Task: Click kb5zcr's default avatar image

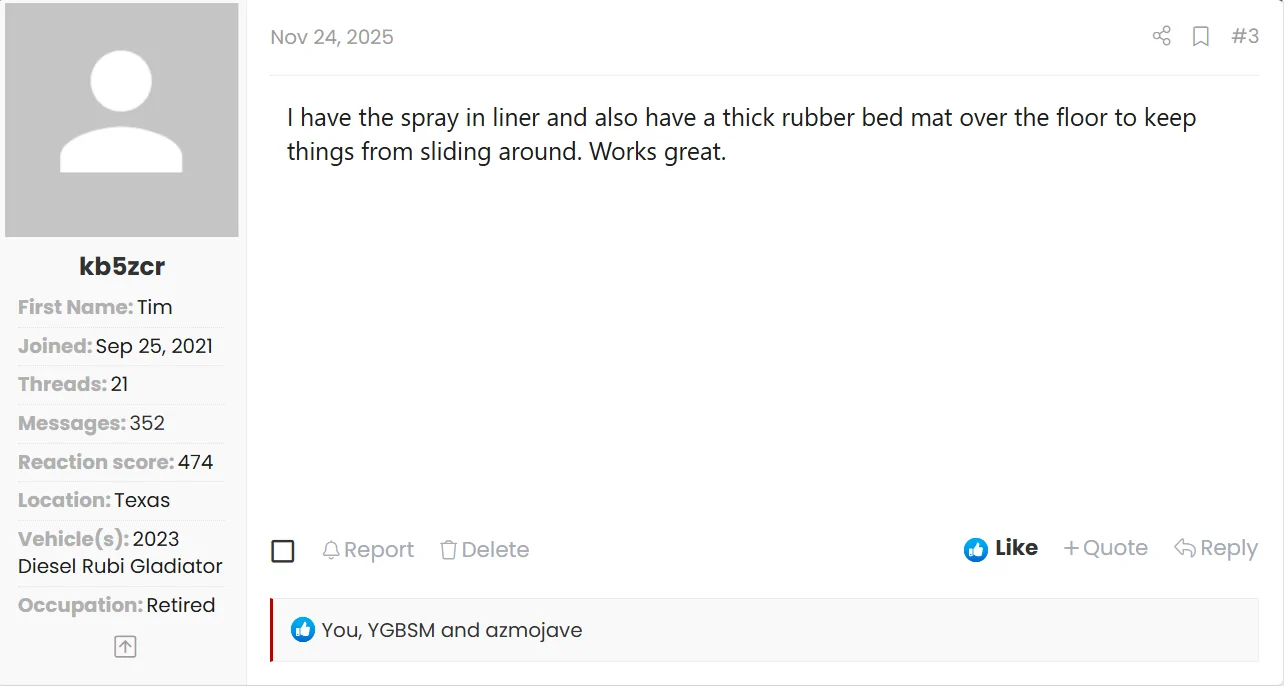Action: 122,120
